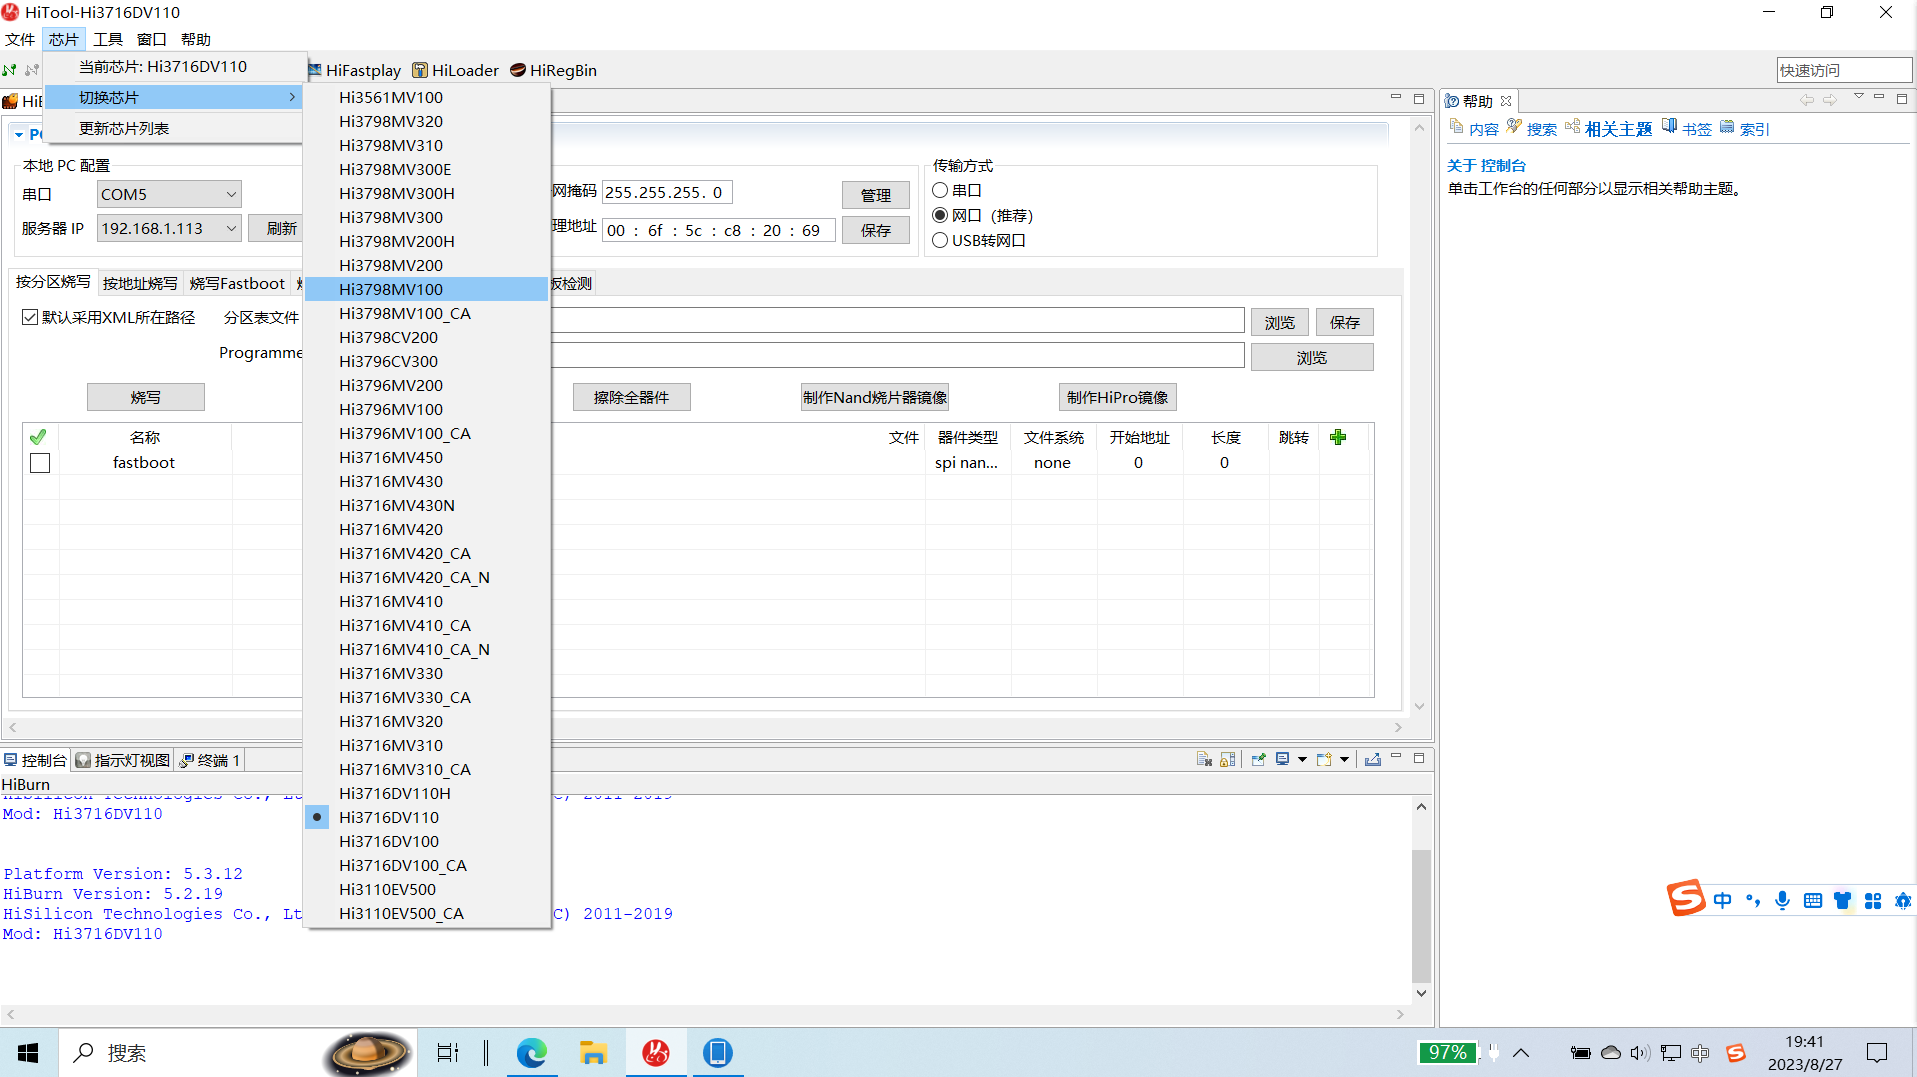
Task: Open the server IP 192.168.1.113 dropdown
Action: click(x=169, y=228)
